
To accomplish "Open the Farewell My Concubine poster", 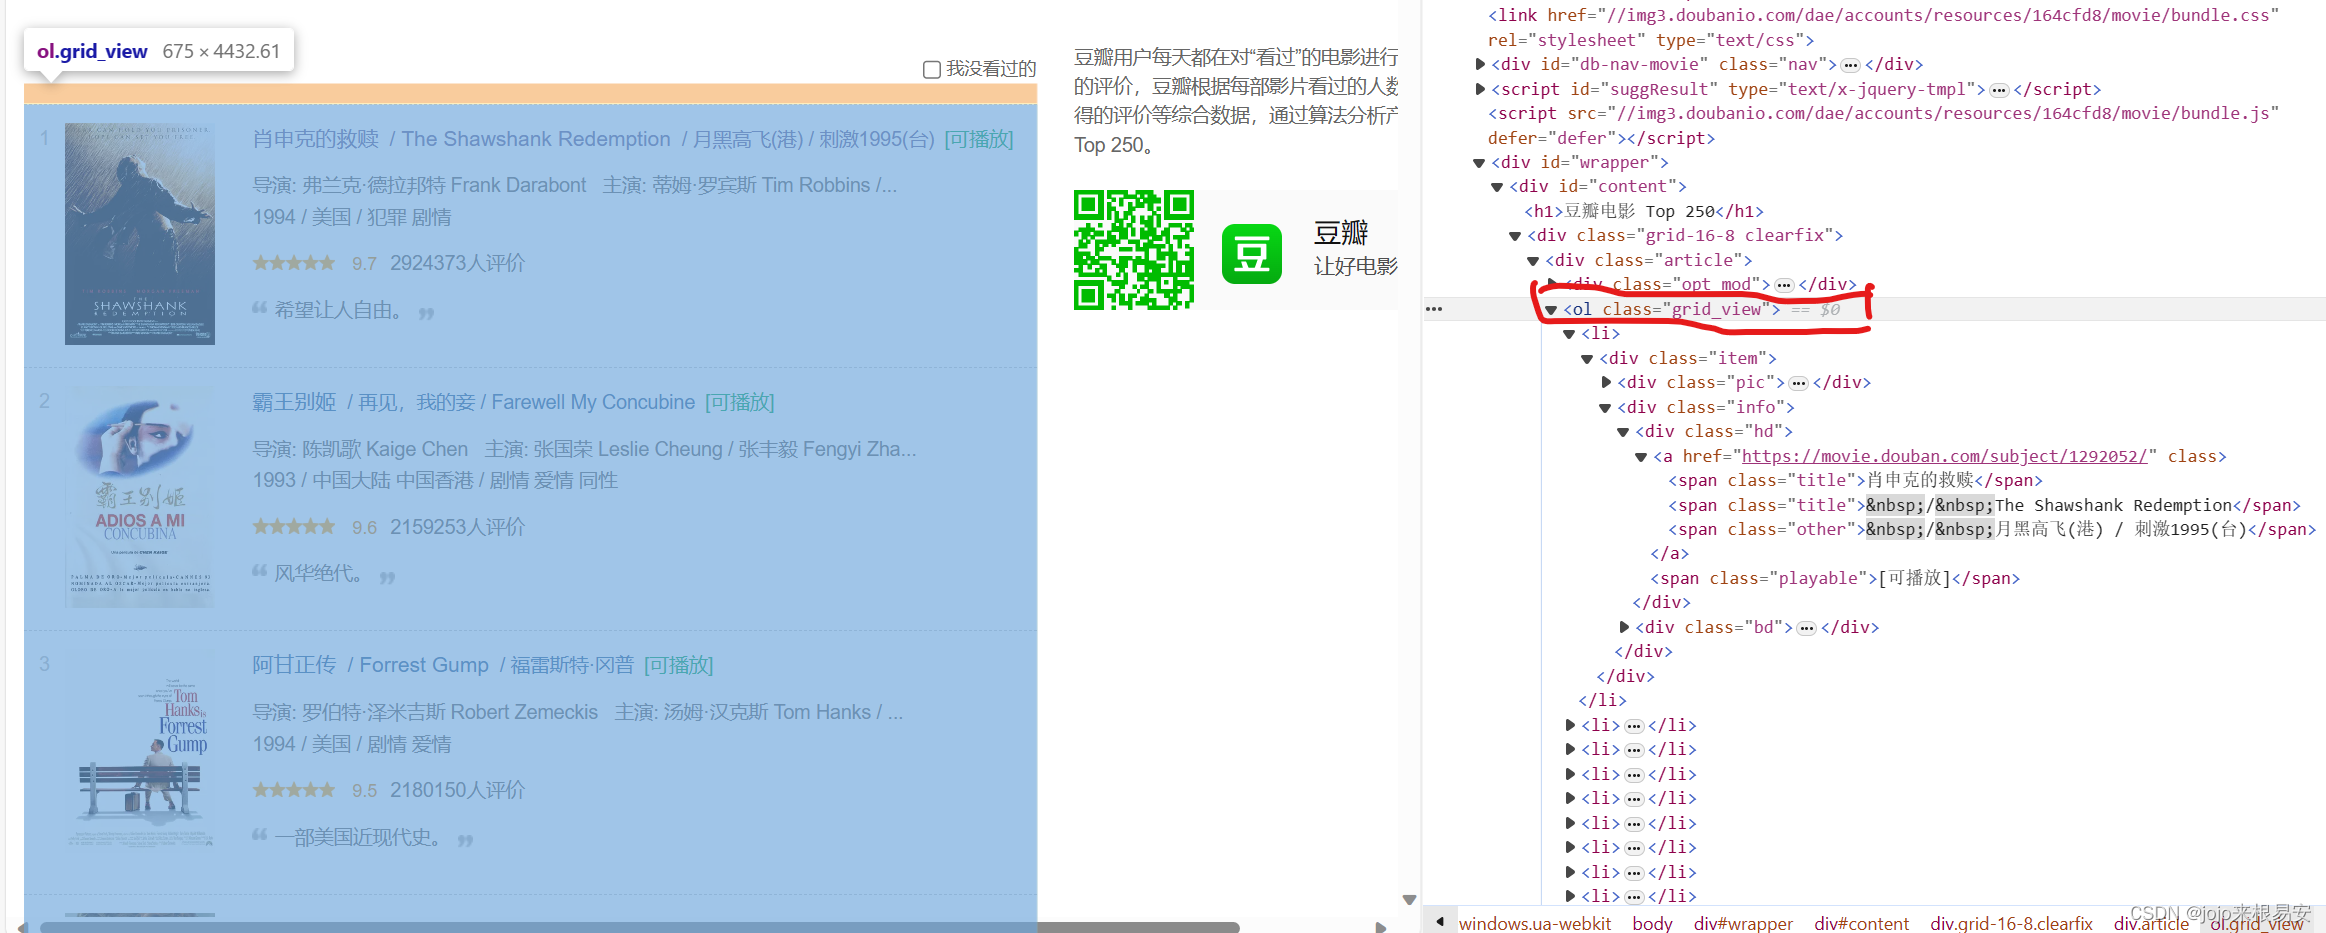I will point(140,497).
